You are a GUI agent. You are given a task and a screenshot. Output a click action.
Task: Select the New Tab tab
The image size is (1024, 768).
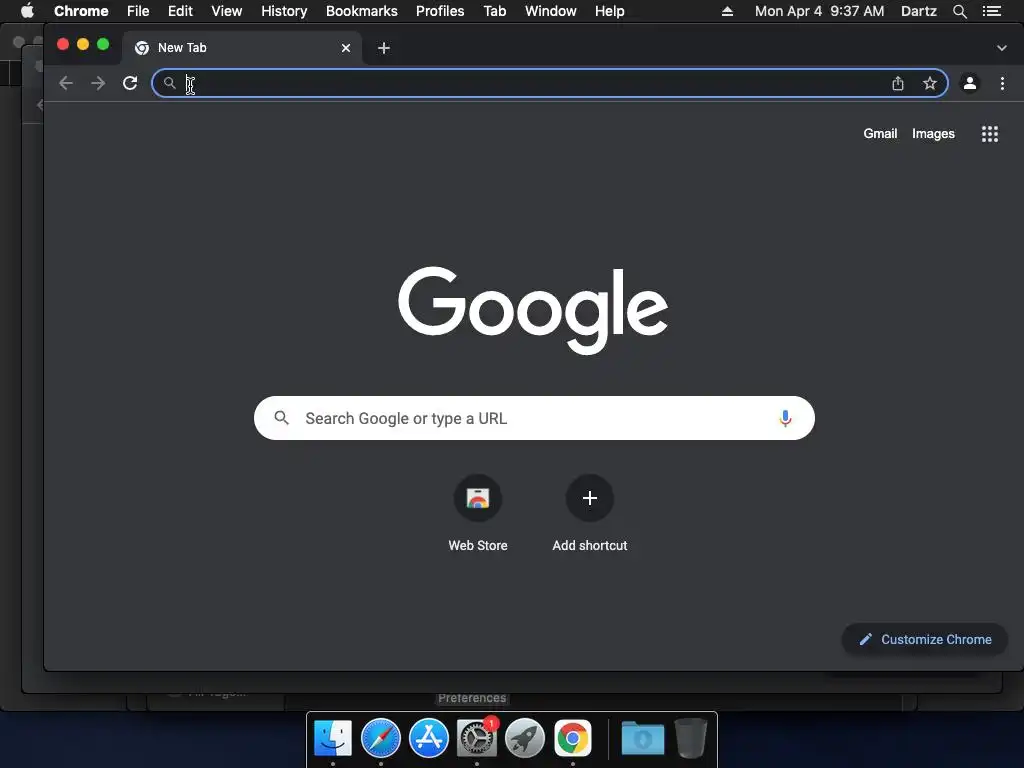click(x=242, y=48)
